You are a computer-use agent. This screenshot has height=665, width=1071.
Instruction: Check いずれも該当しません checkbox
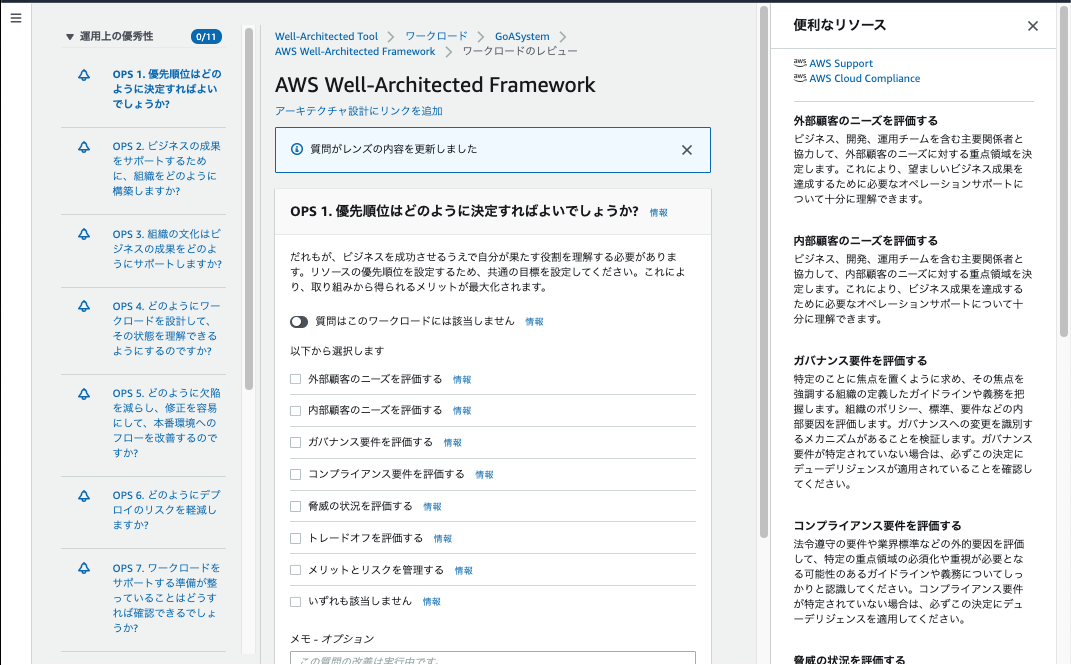click(295, 602)
